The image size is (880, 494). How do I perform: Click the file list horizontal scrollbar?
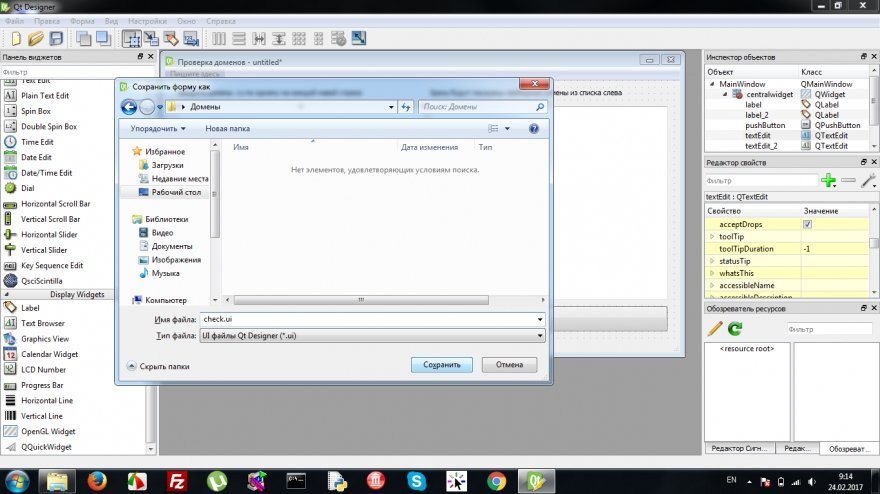click(361, 300)
